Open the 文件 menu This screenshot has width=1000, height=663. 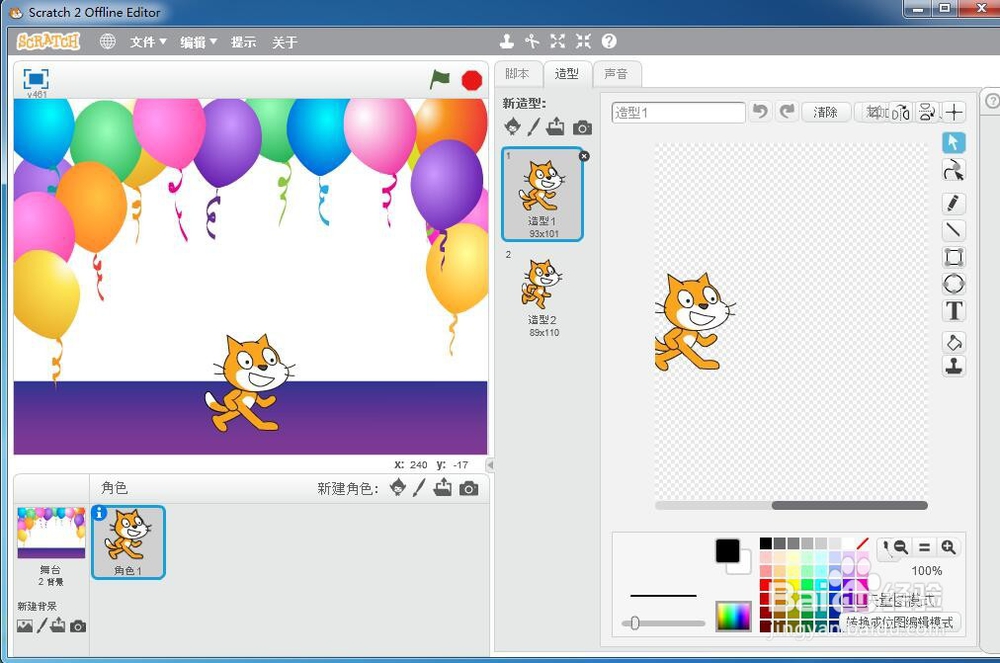click(x=148, y=42)
